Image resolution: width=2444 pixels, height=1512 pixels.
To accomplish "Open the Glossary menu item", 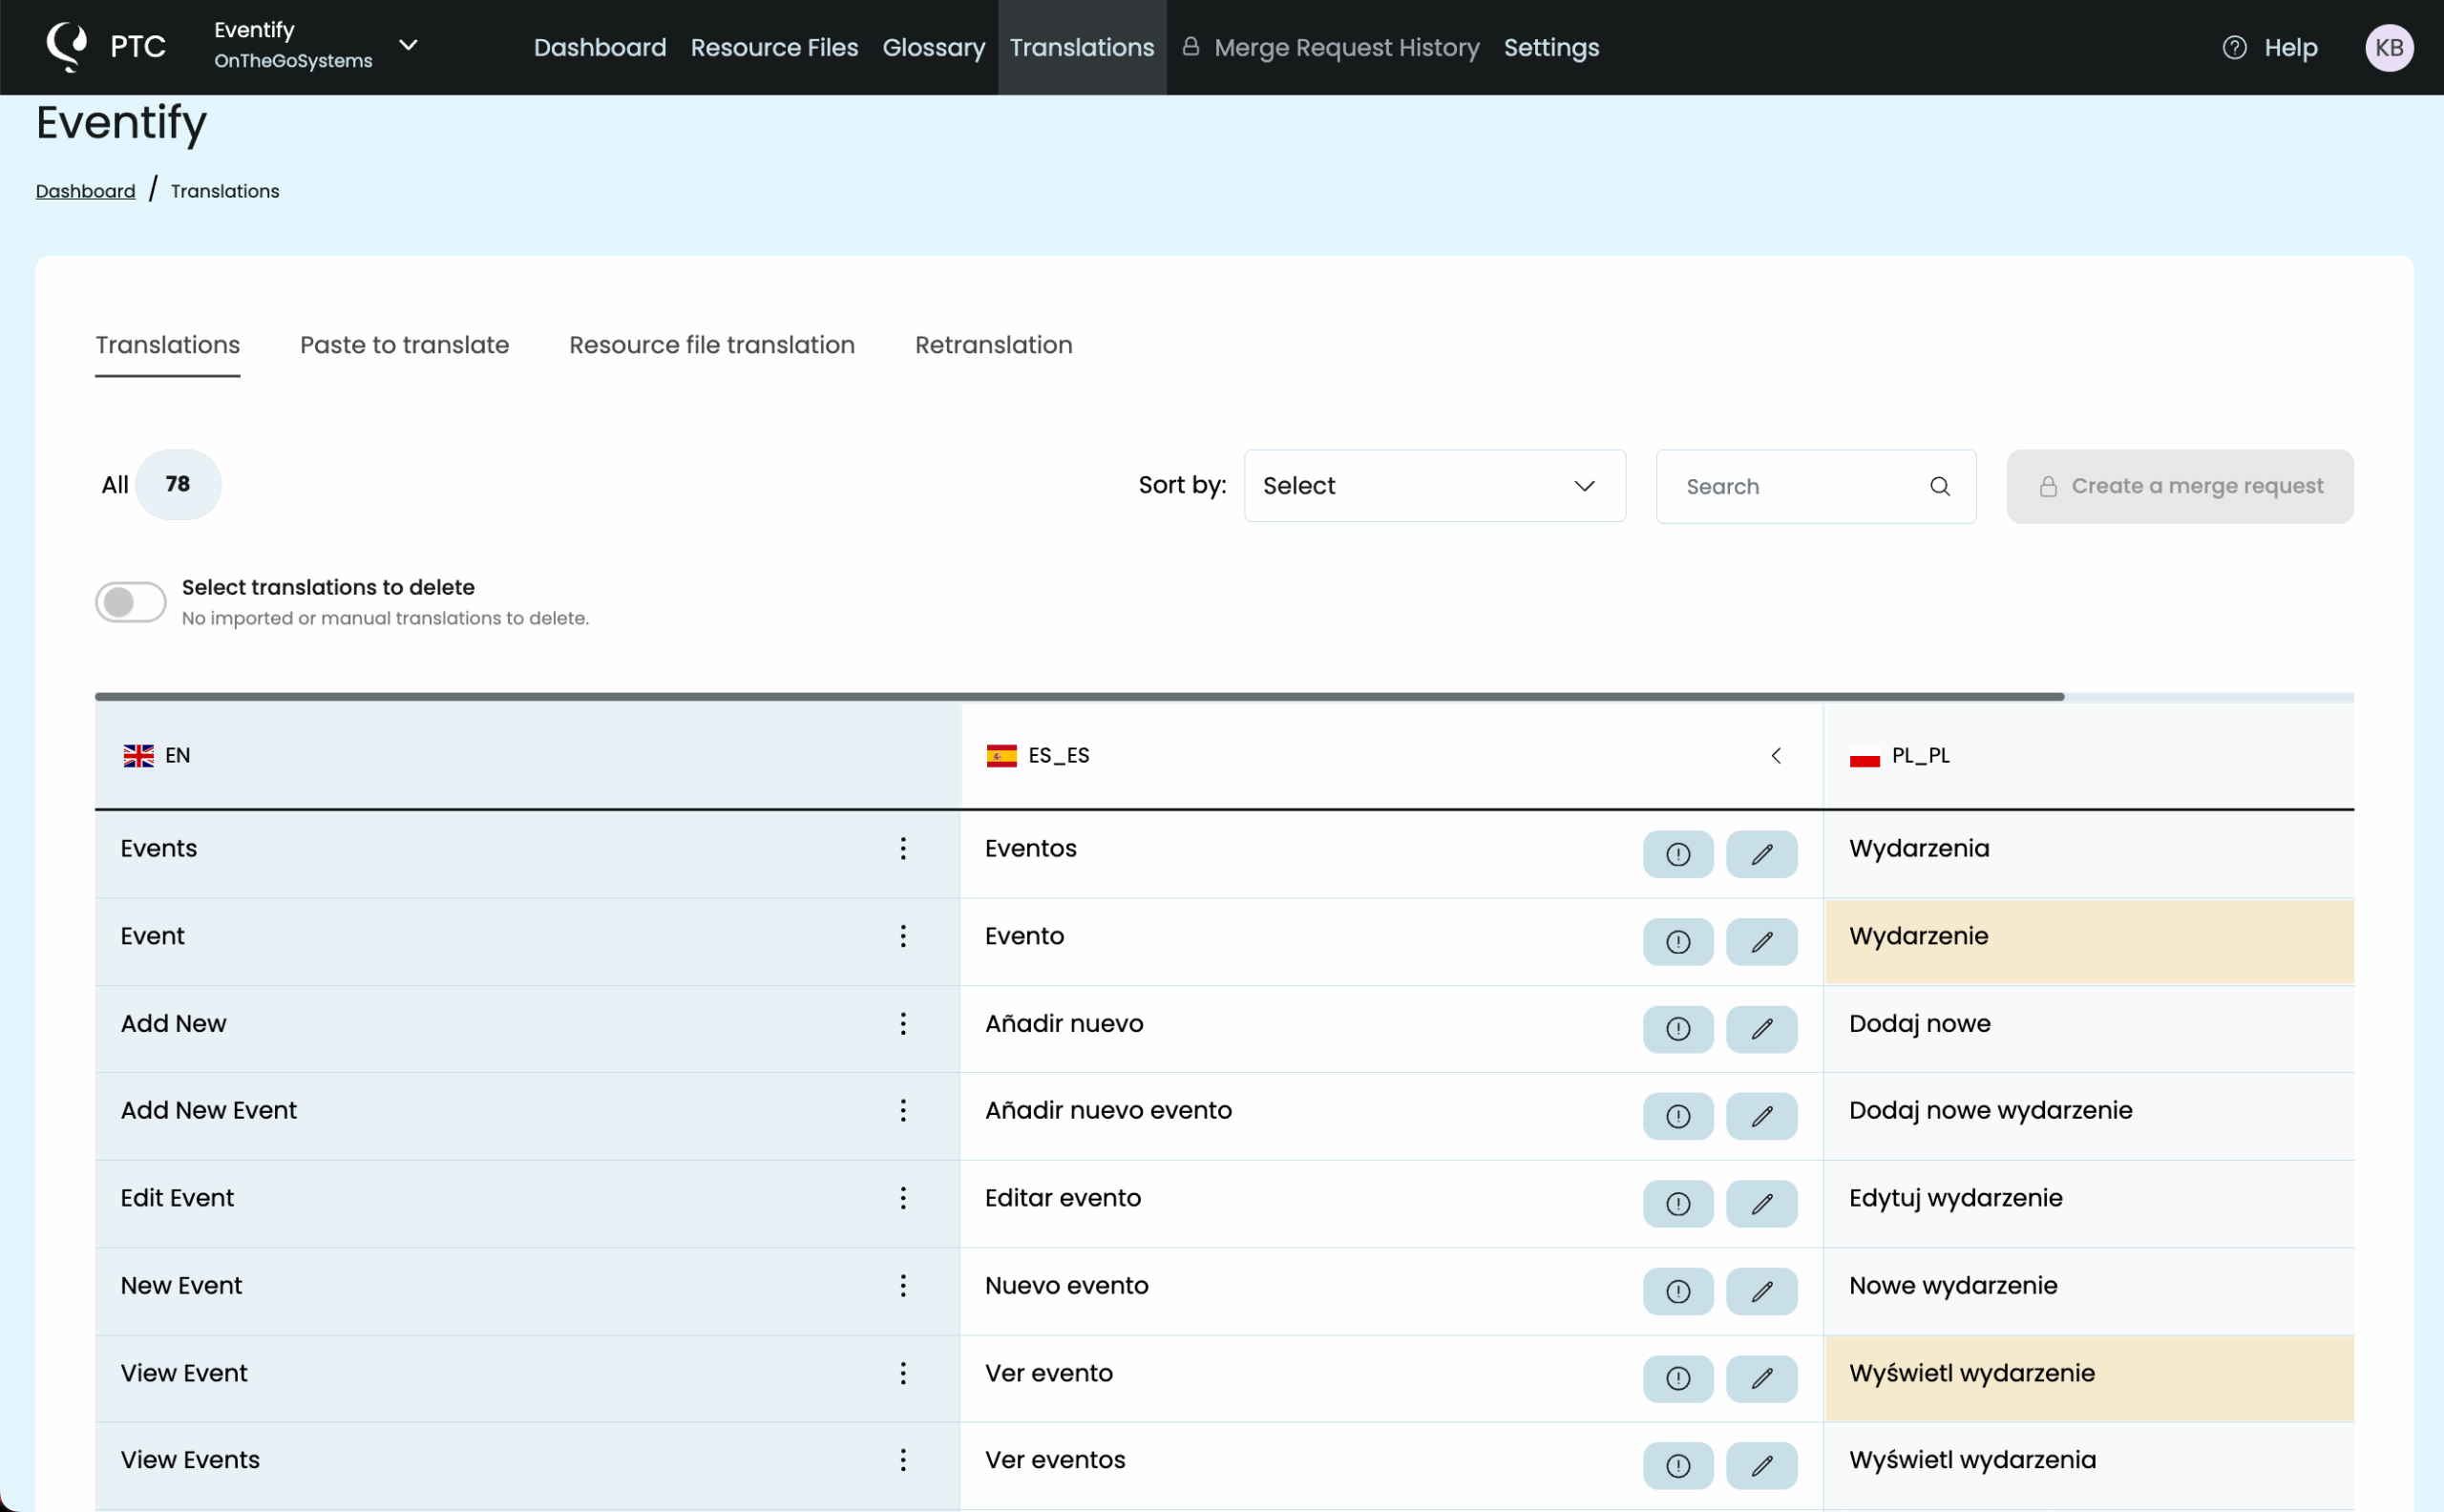I will click(x=932, y=47).
